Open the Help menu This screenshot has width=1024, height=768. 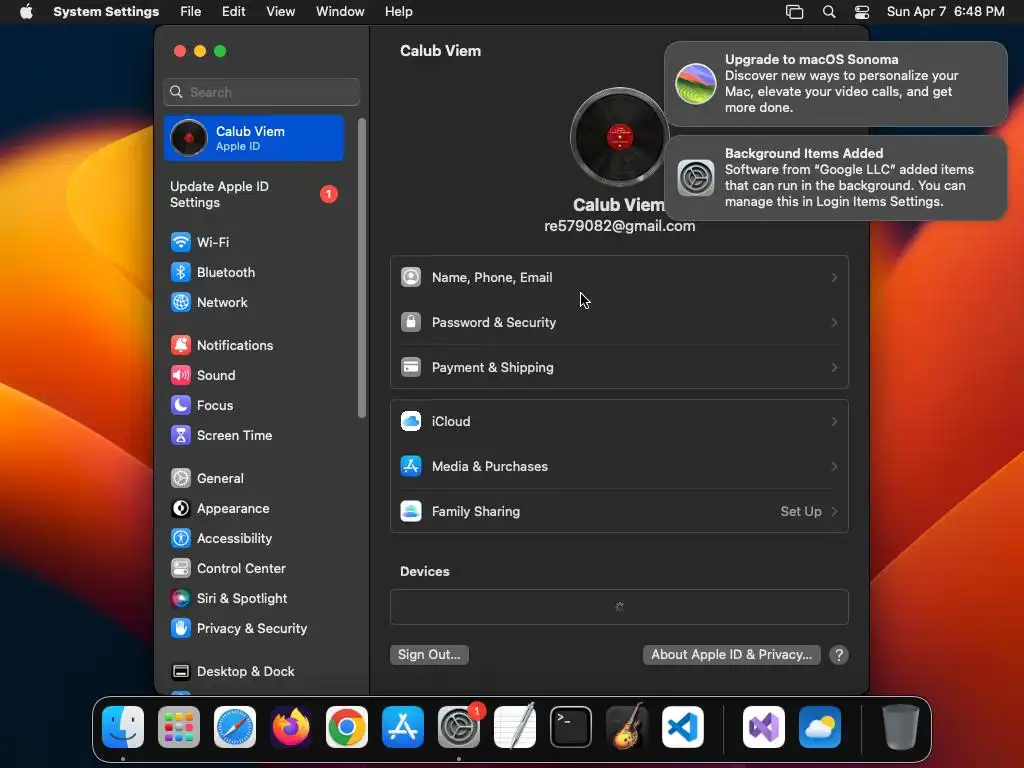(398, 12)
